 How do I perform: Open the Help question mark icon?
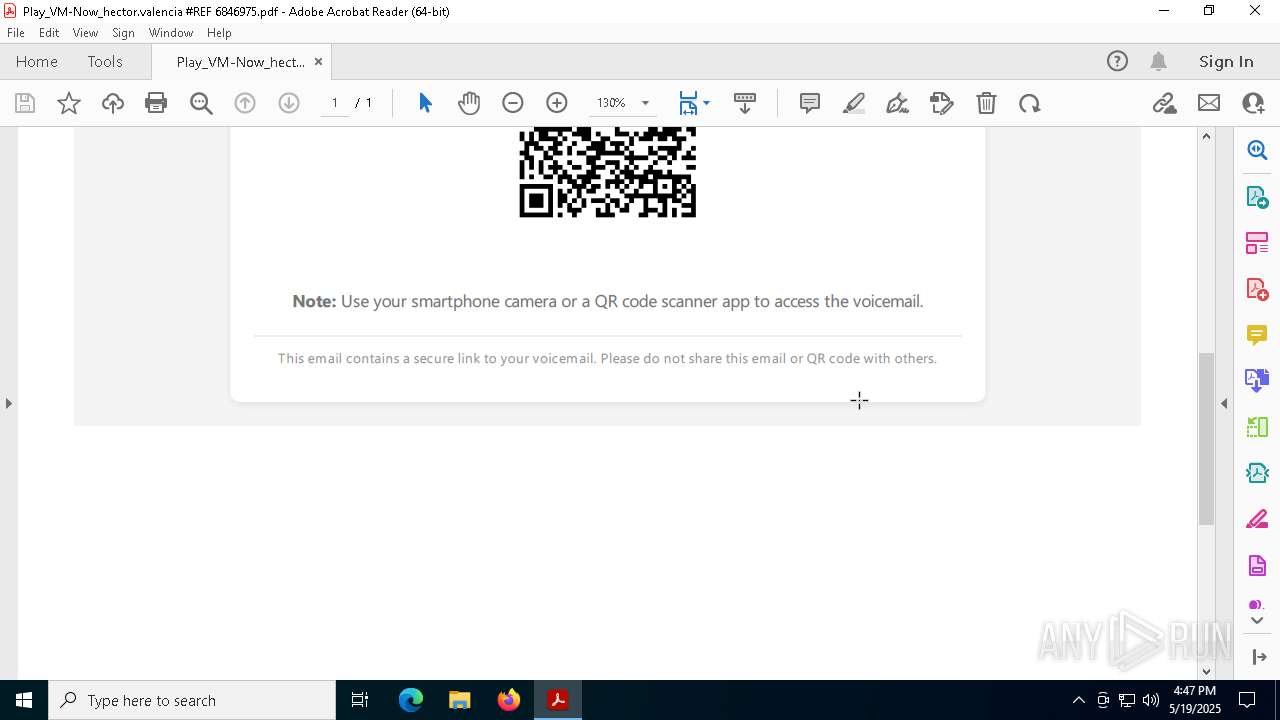pyautogui.click(x=1117, y=61)
